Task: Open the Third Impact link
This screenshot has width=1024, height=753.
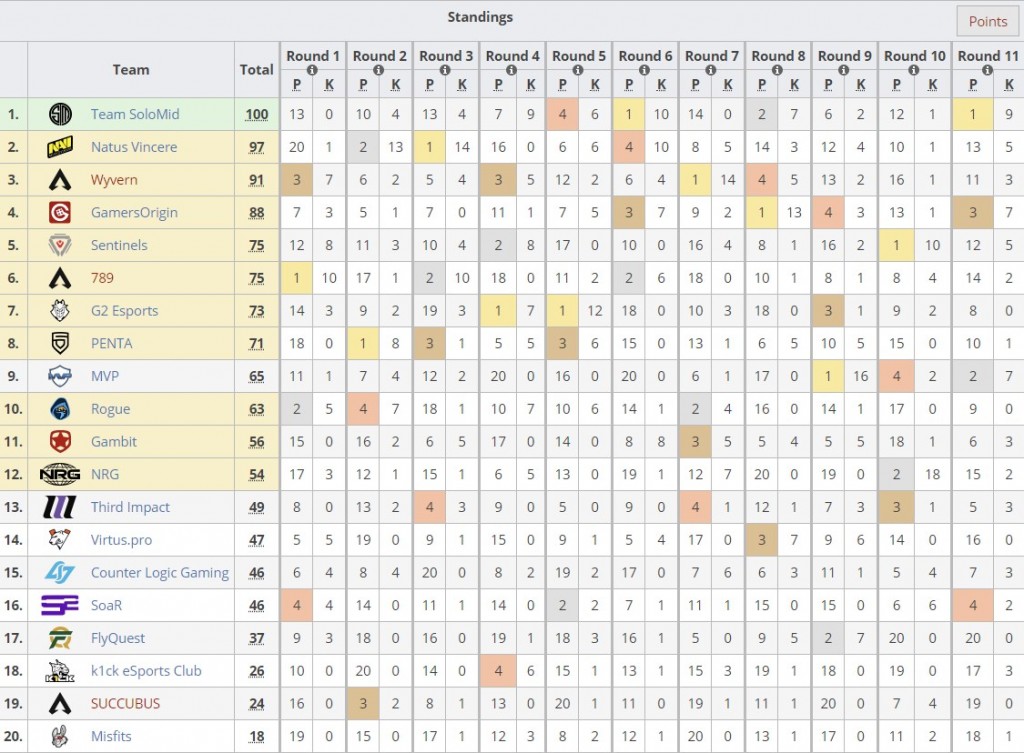Action: [x=130, y=507]
